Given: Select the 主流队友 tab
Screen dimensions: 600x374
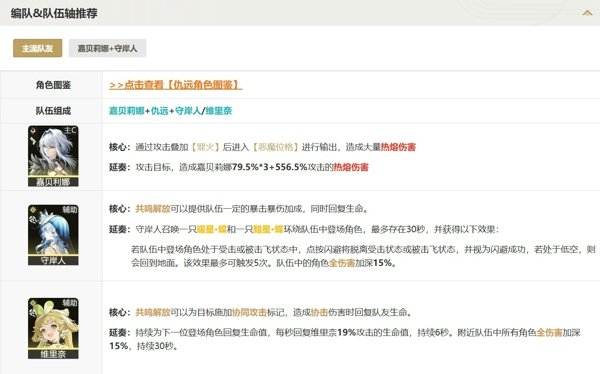Looking at the screenshot, I should coord(38,48).
